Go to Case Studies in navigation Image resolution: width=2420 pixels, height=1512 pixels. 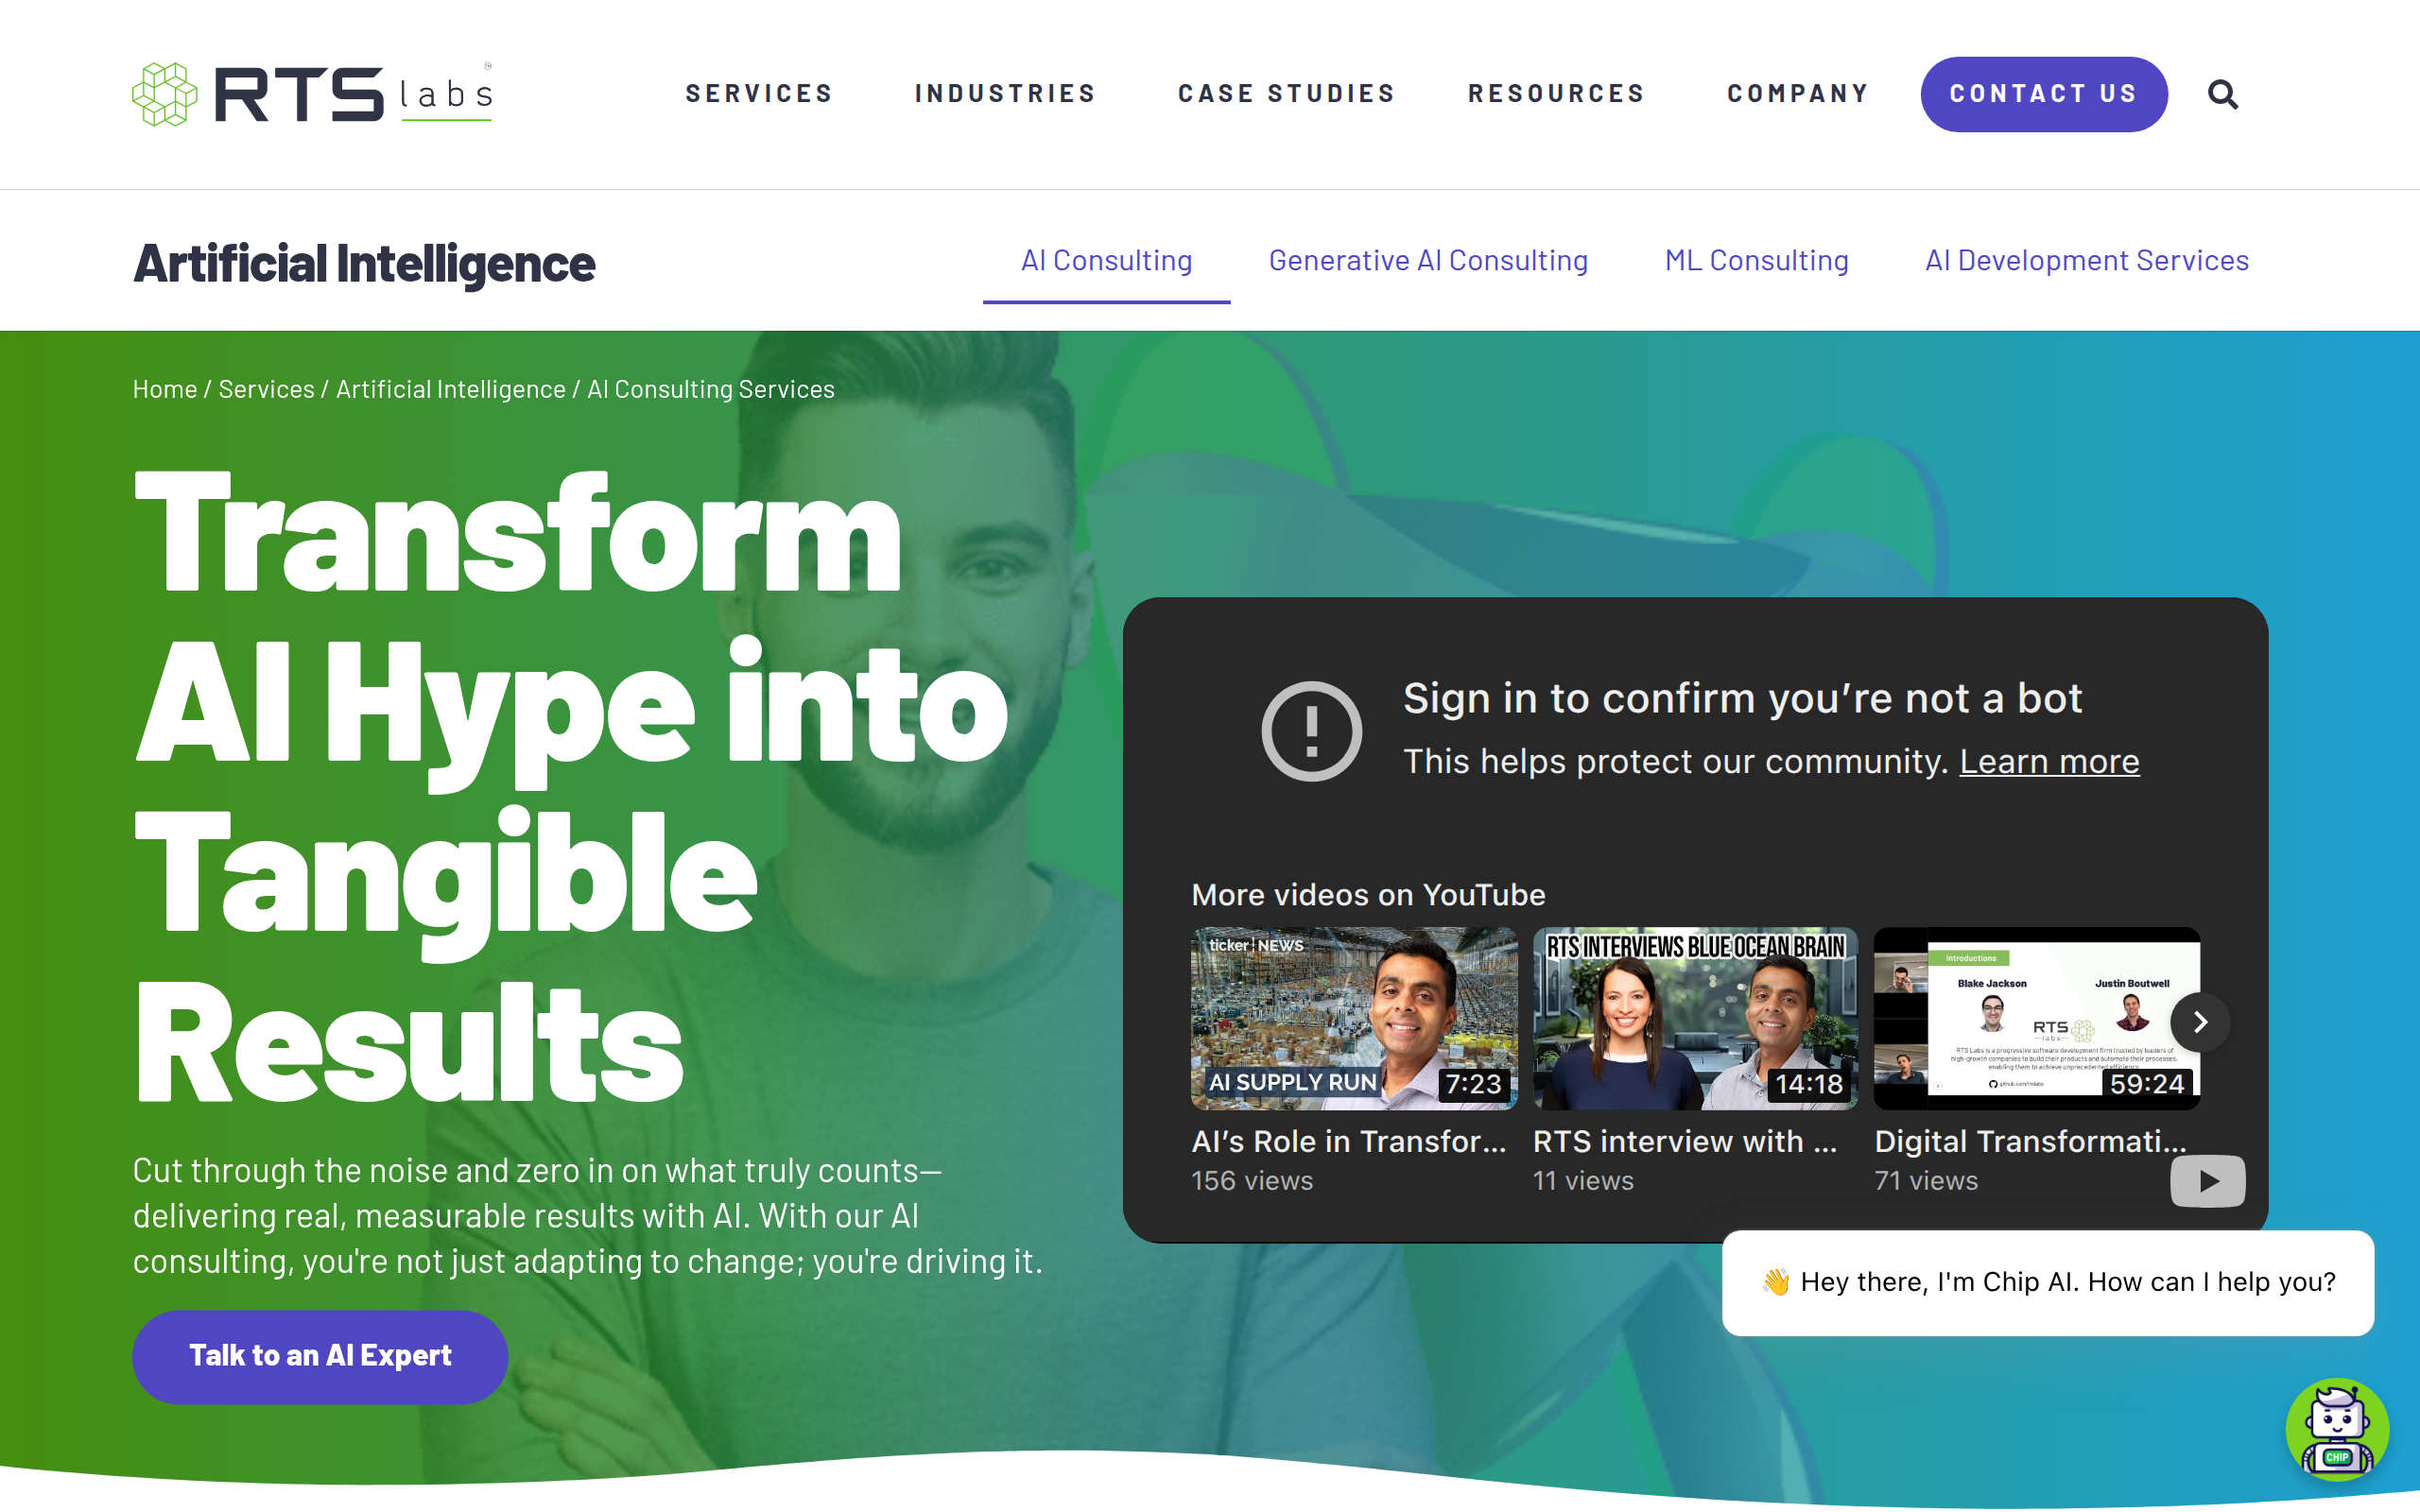(x=1286, y=94)
